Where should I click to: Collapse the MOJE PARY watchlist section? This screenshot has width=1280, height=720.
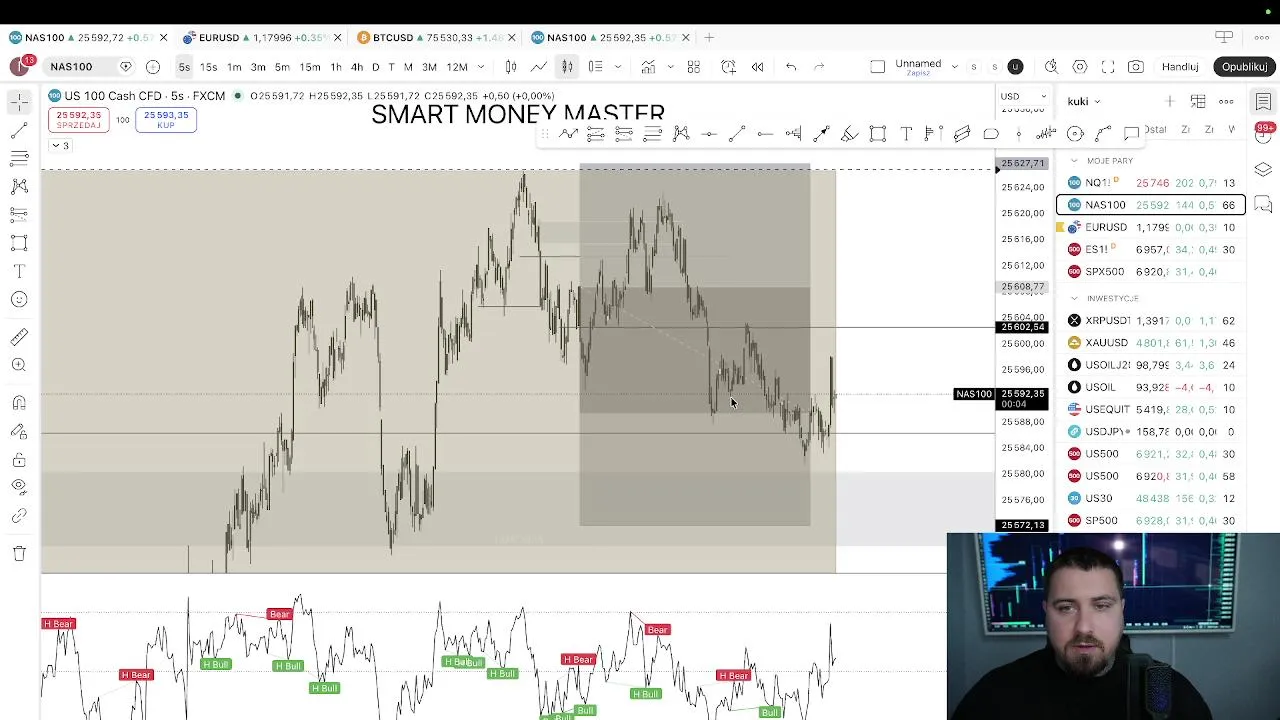pos(1074,161)
